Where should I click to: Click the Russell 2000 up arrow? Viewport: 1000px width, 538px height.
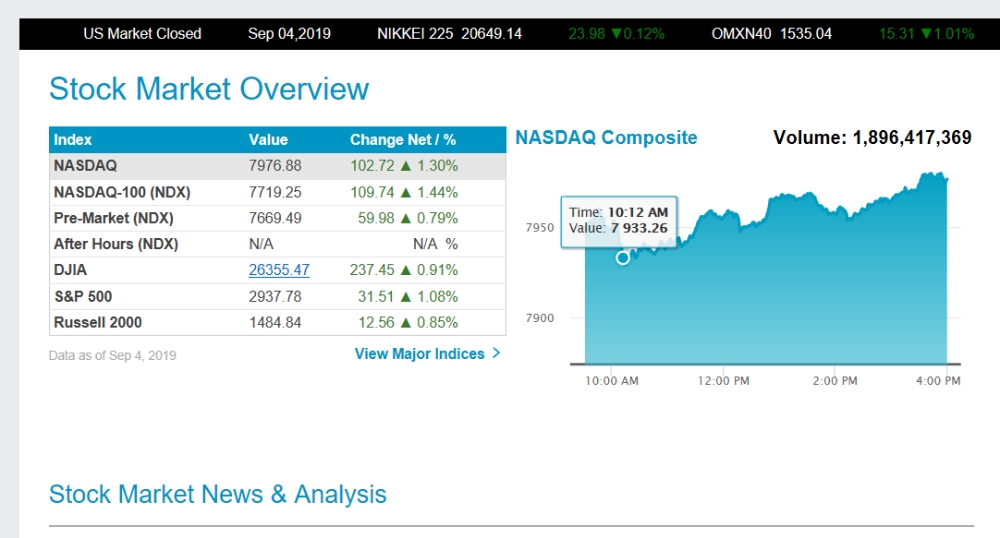pyautogui.click(x=404, y=323)
